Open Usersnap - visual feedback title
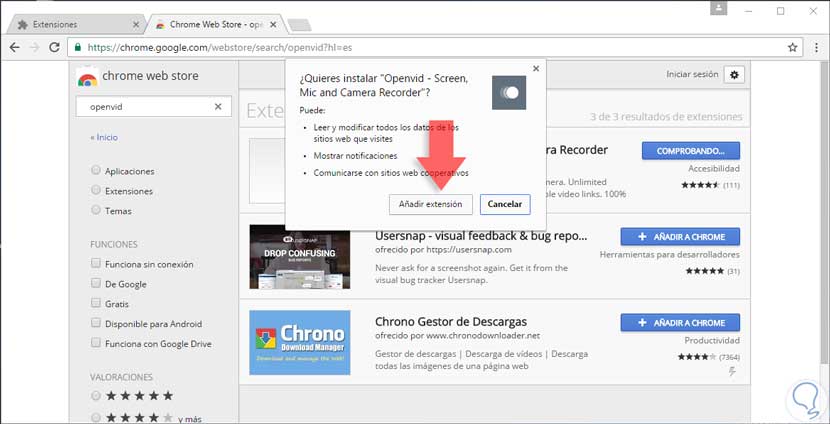 pos(481,236)
